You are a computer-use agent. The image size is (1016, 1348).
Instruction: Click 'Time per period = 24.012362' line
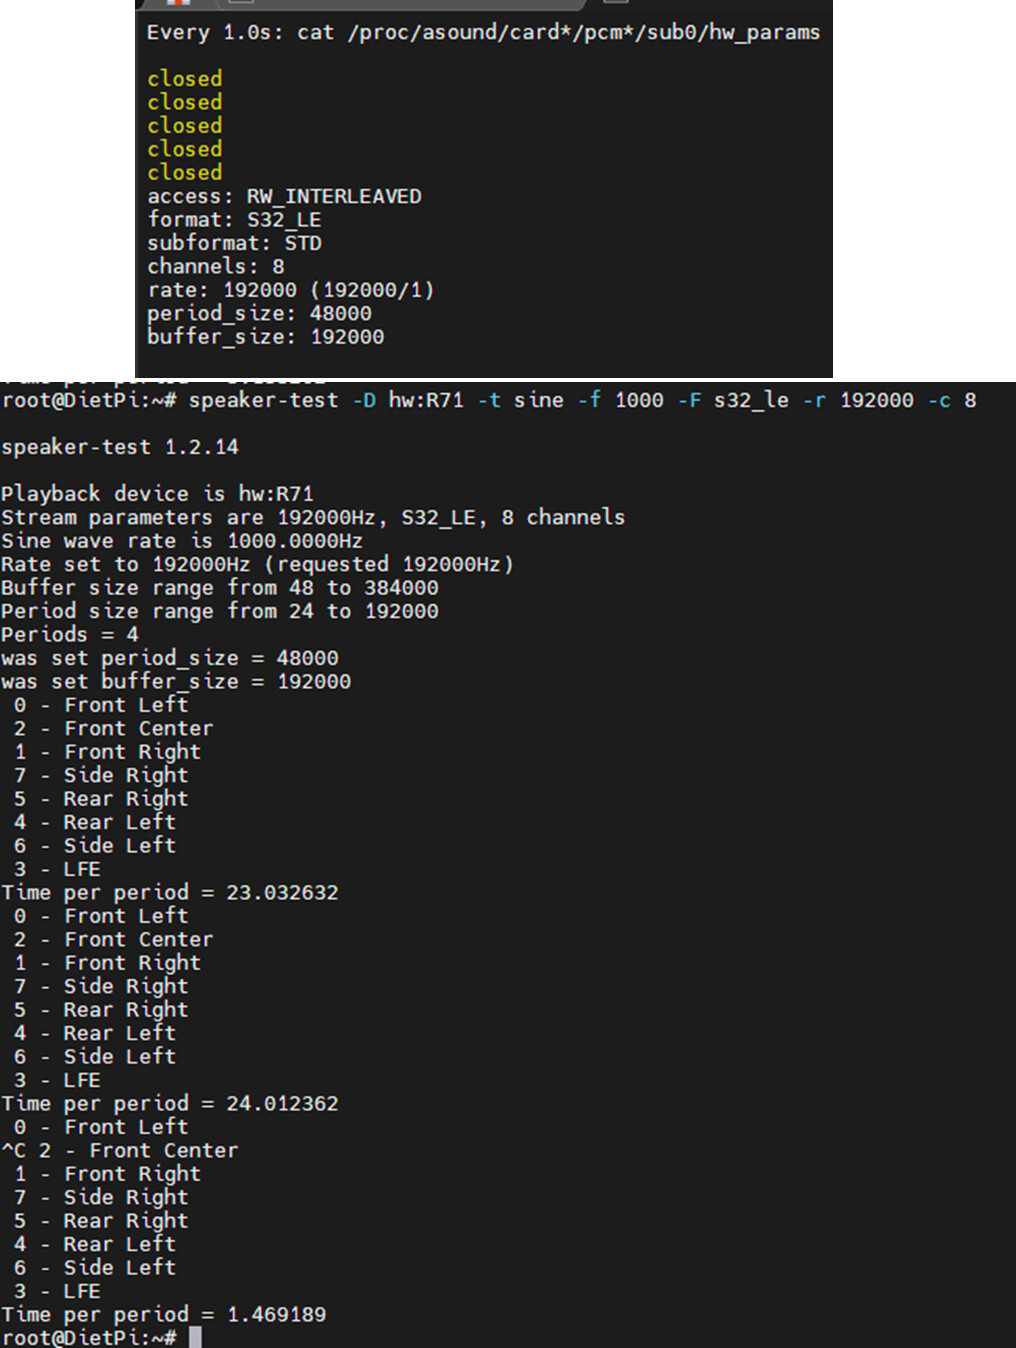point(169,1103)
